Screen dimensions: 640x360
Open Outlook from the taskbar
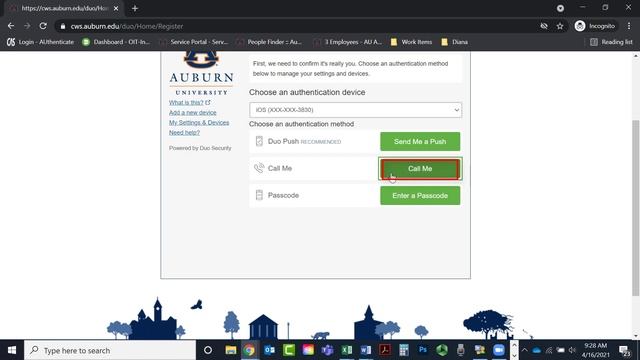pos(269,350)
